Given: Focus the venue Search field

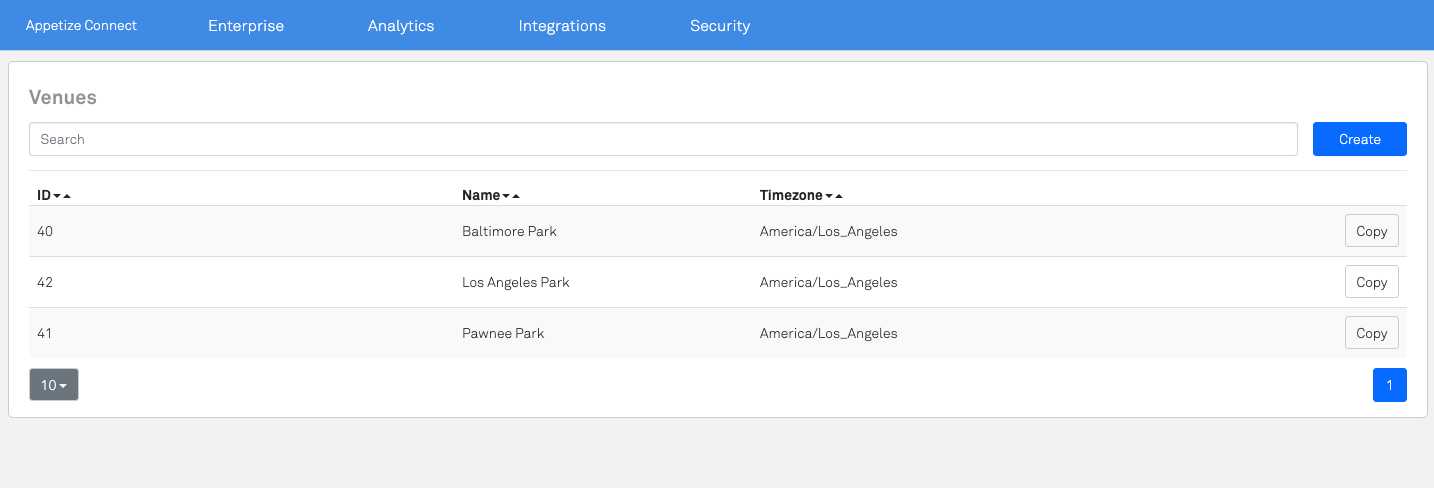Looking at the screenshot, I should (x=663, y=139).
